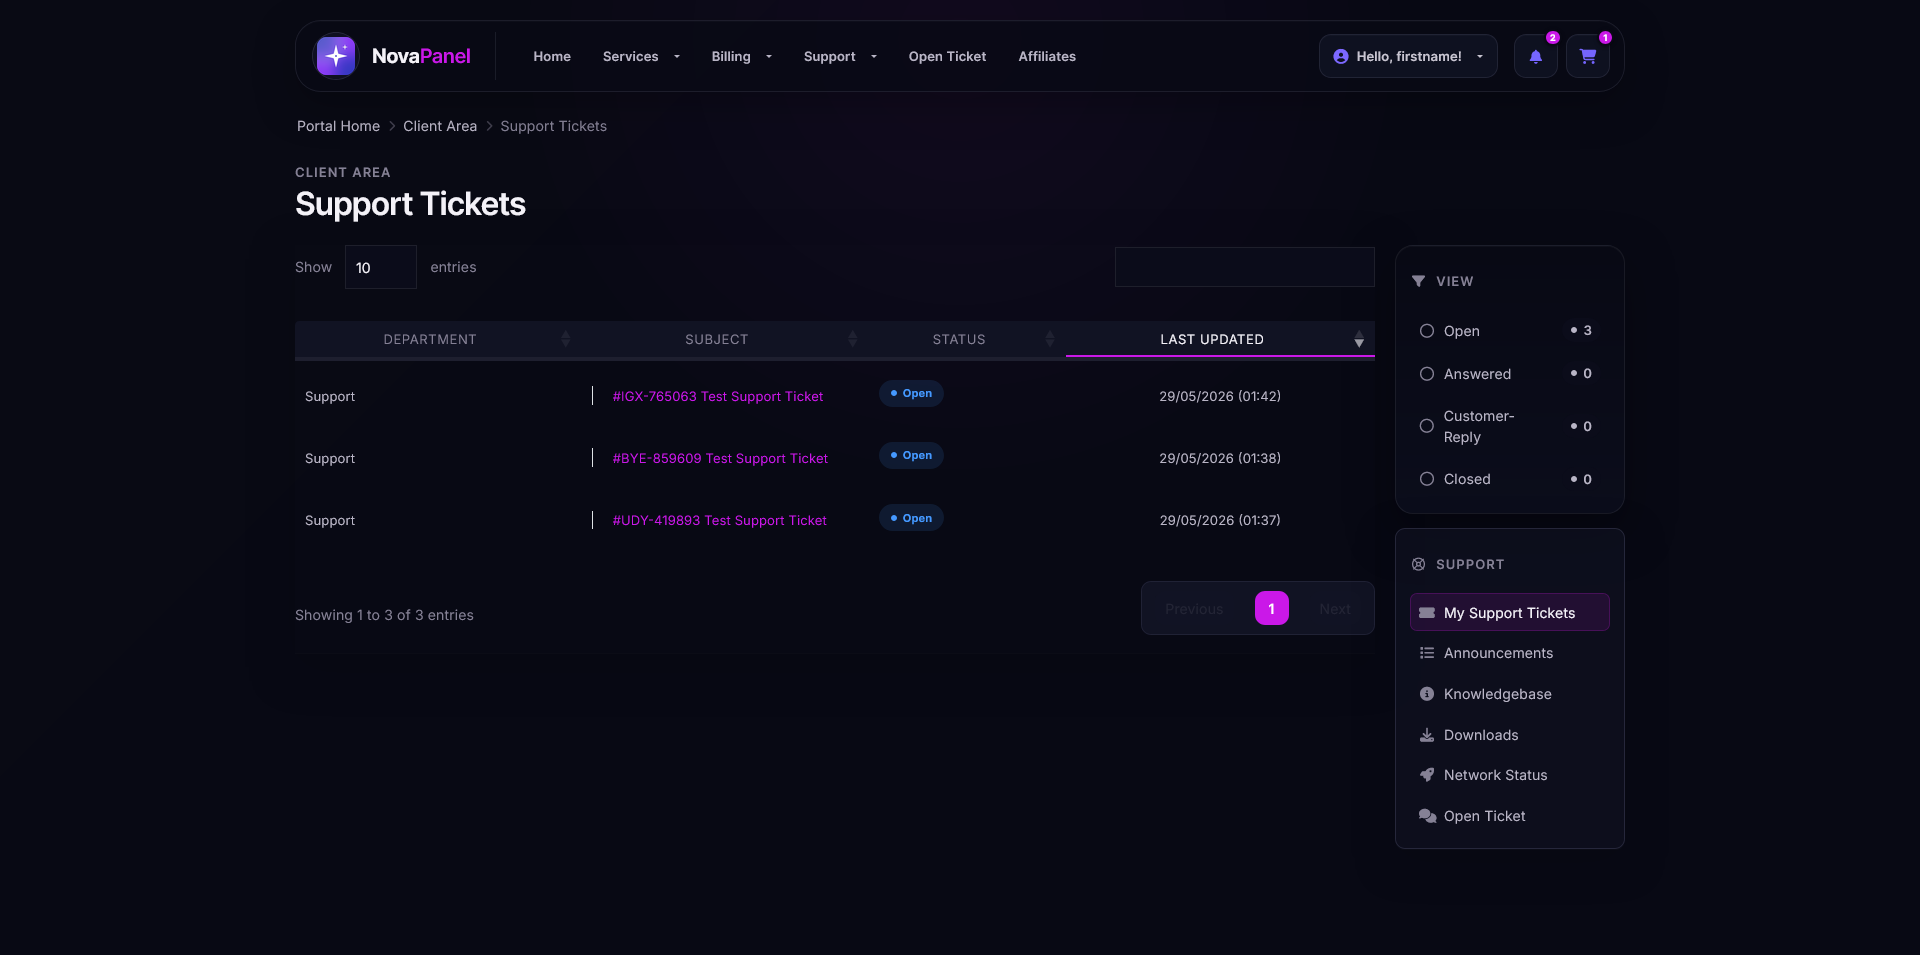Expand the Billing dropdown menu
This screenshot has height=955, width=1920.
click(x=741, y=56)
